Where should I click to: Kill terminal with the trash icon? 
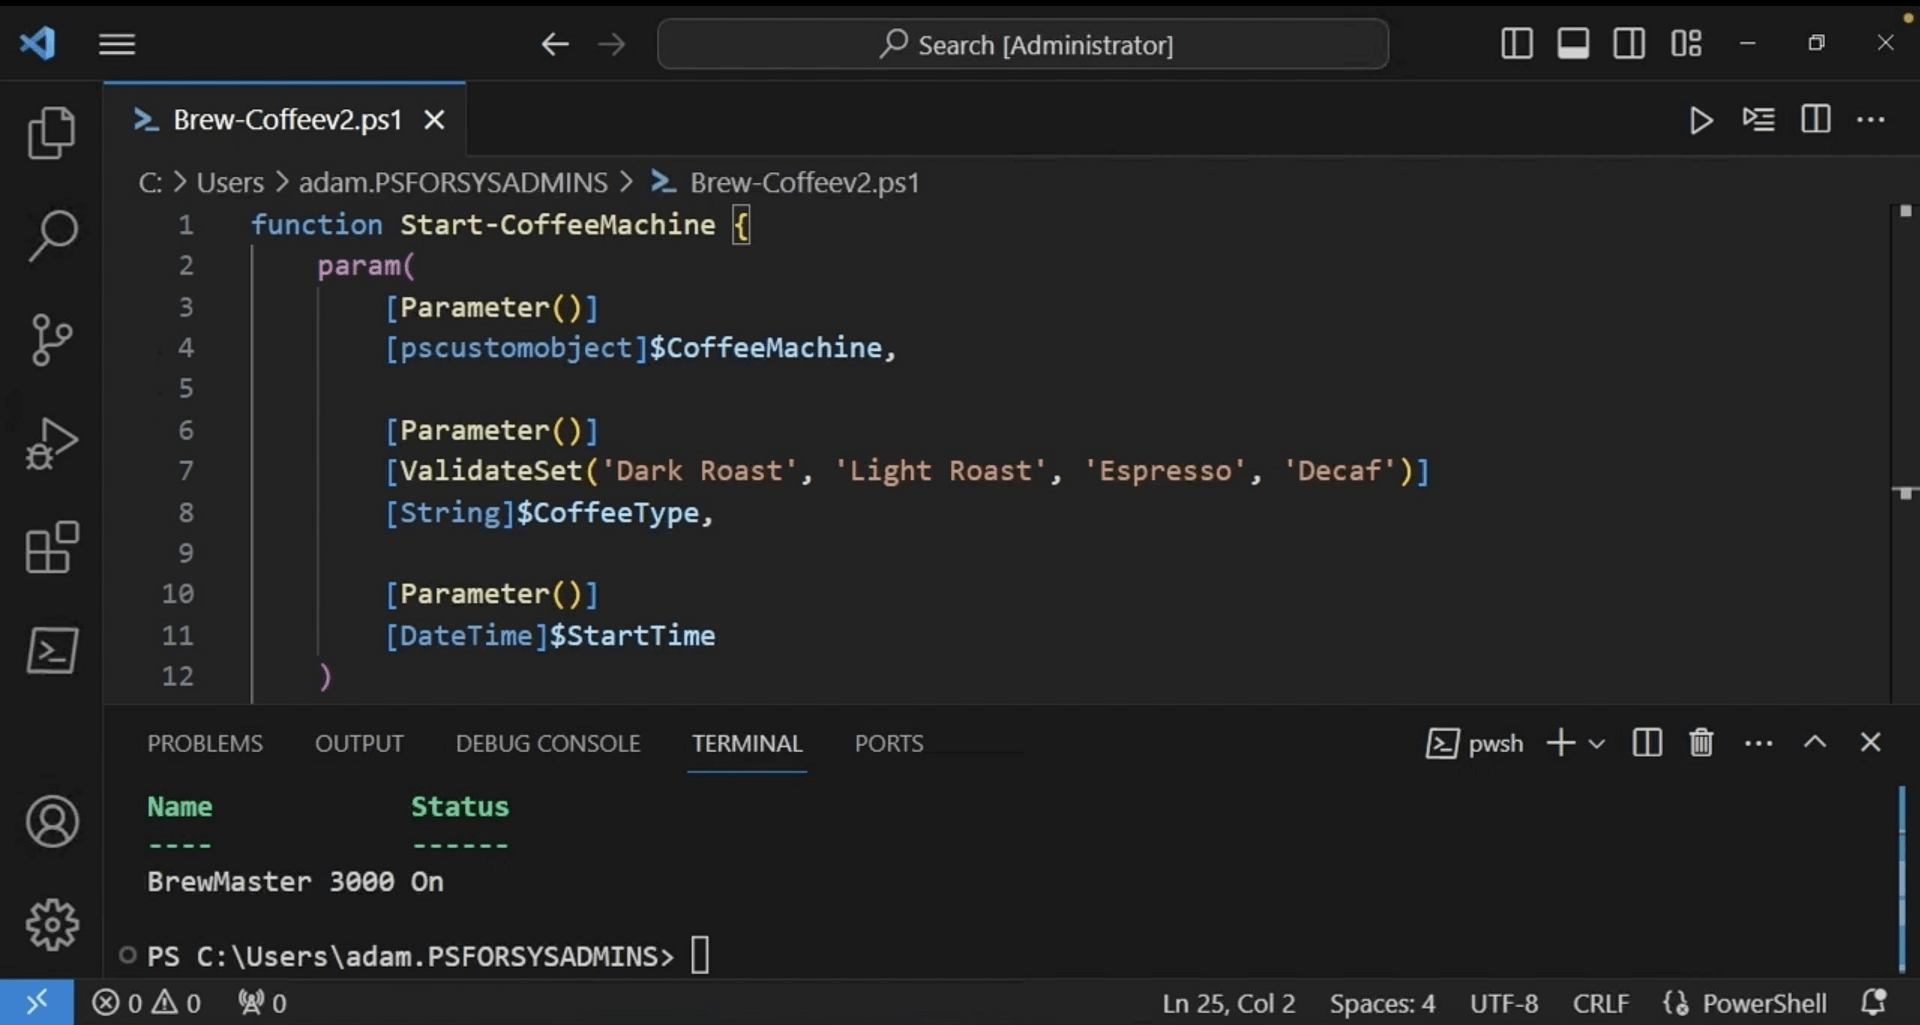coord(1701,743)
